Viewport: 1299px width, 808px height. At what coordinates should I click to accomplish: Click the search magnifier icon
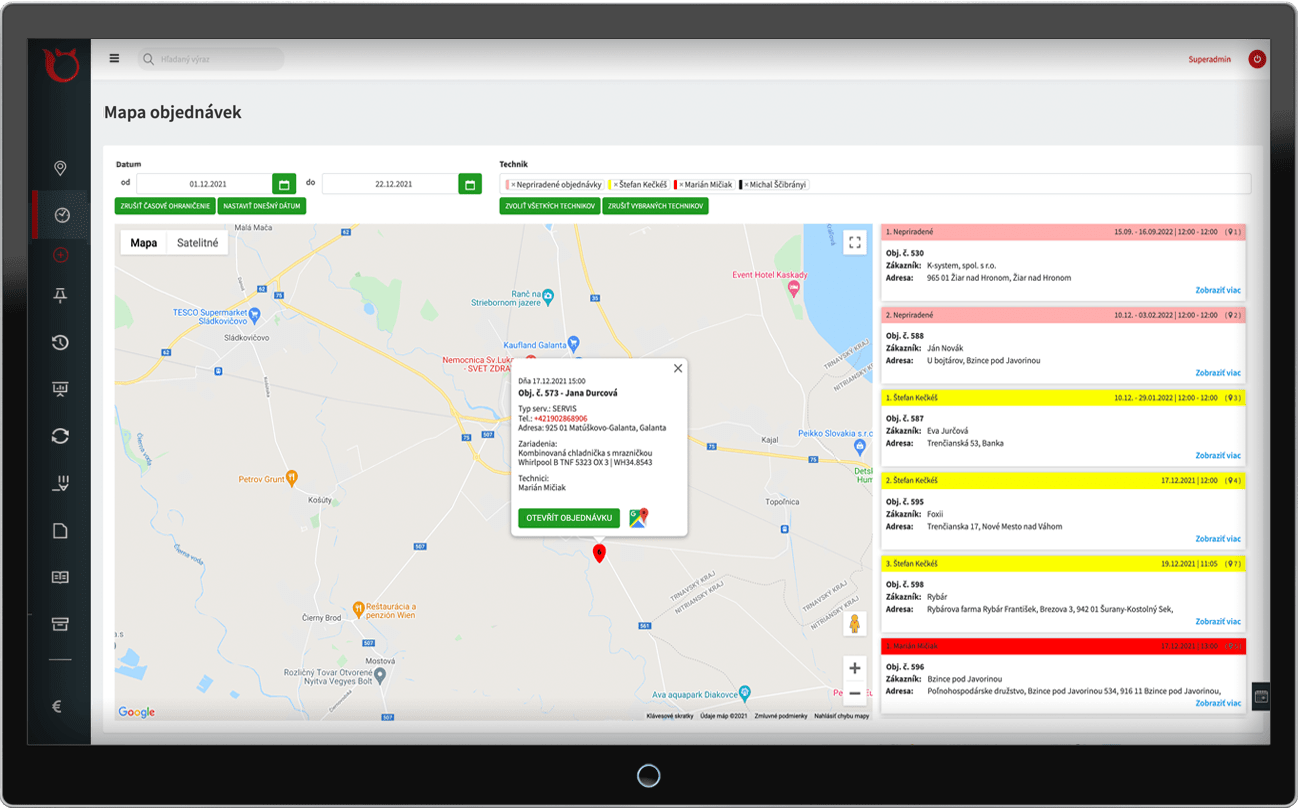pos(148,60)
